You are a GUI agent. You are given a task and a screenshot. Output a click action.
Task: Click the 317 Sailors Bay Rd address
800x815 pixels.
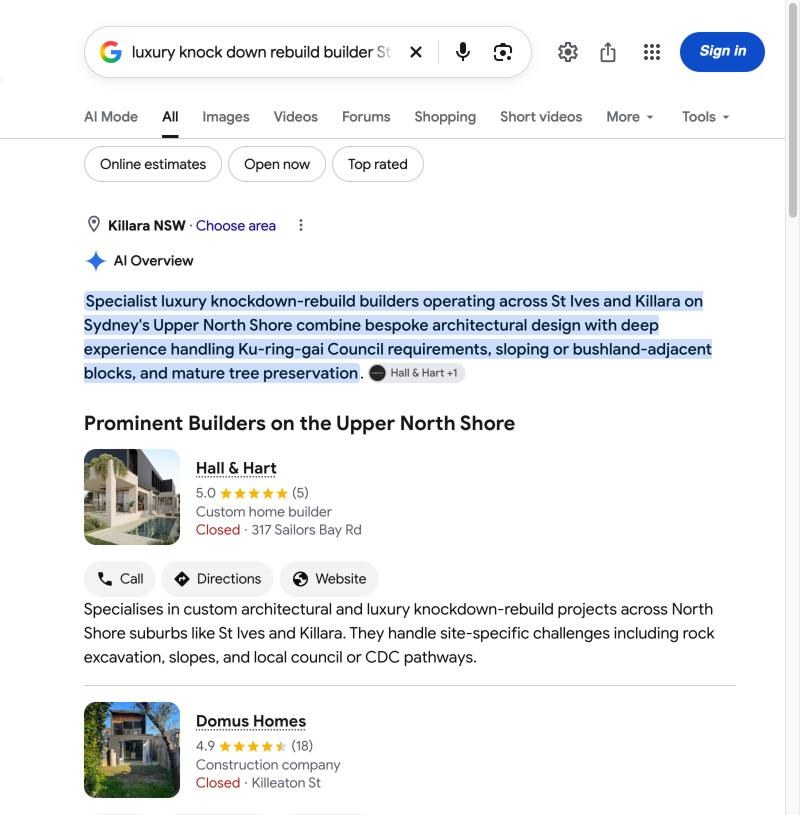click(x=307, y=530)
